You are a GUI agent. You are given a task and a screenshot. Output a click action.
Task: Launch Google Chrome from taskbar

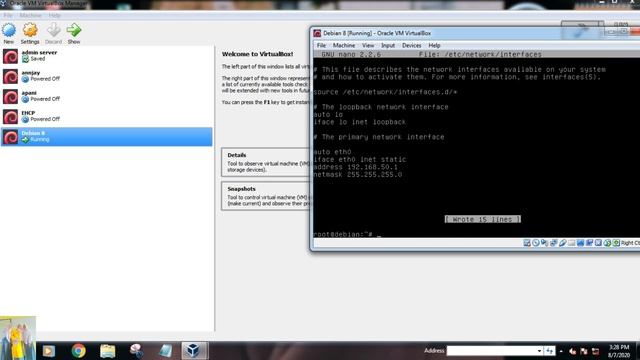[78, 351]
